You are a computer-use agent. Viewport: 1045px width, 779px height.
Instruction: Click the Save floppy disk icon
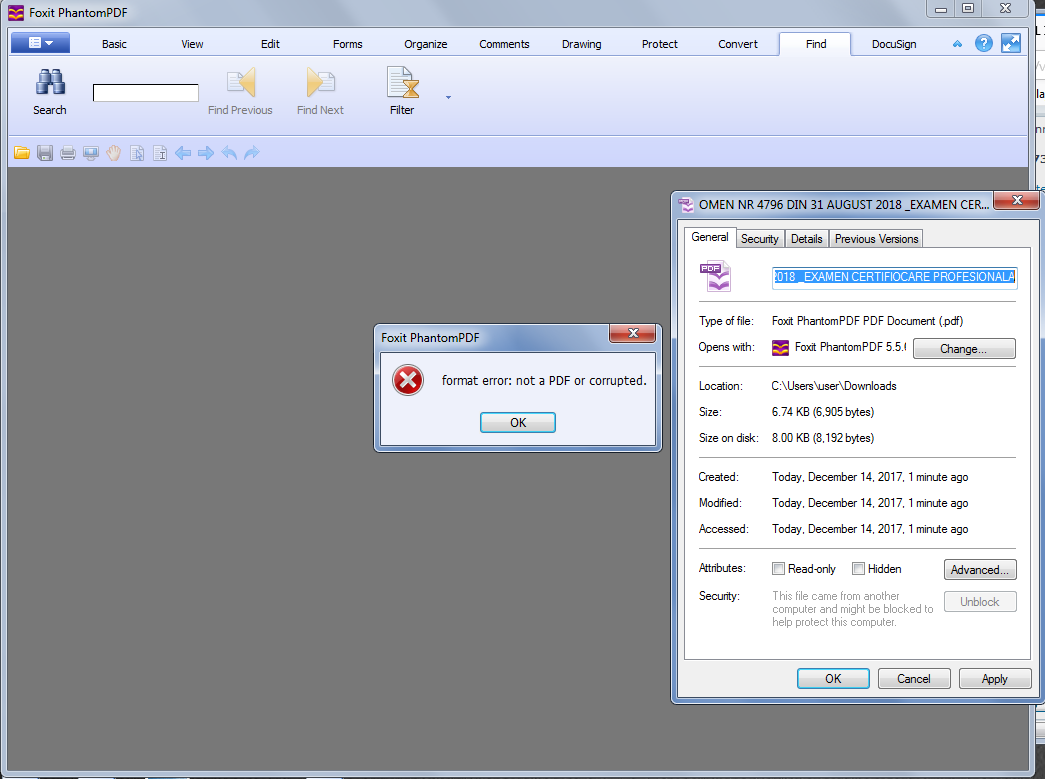click(45, 153)
